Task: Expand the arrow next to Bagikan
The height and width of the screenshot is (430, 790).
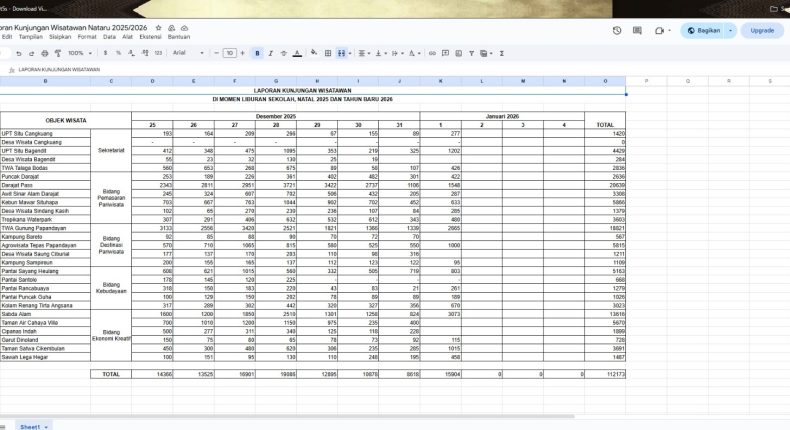Action: (731, 30)
